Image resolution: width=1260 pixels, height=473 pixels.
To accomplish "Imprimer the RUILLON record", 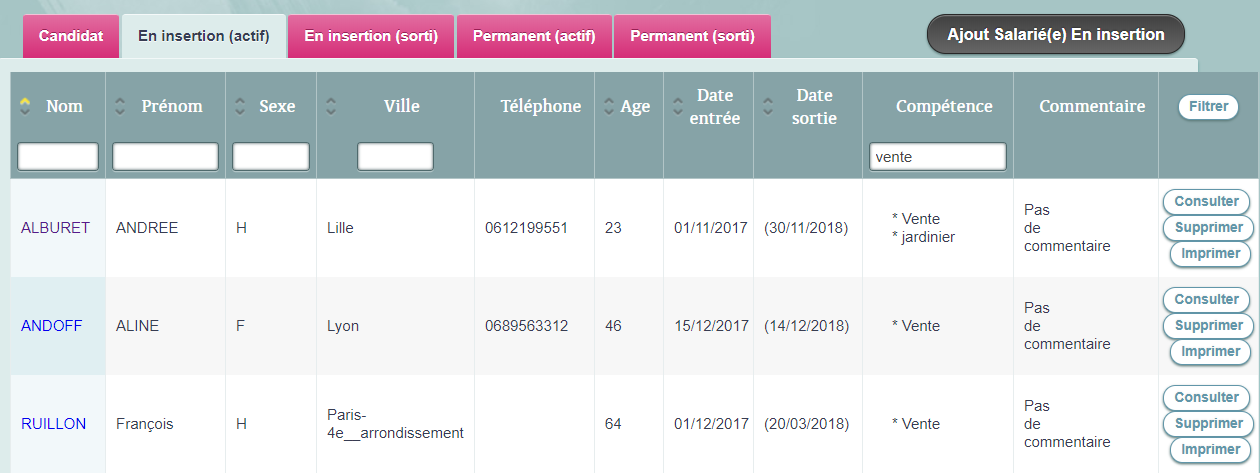I will coord(1210,450).
